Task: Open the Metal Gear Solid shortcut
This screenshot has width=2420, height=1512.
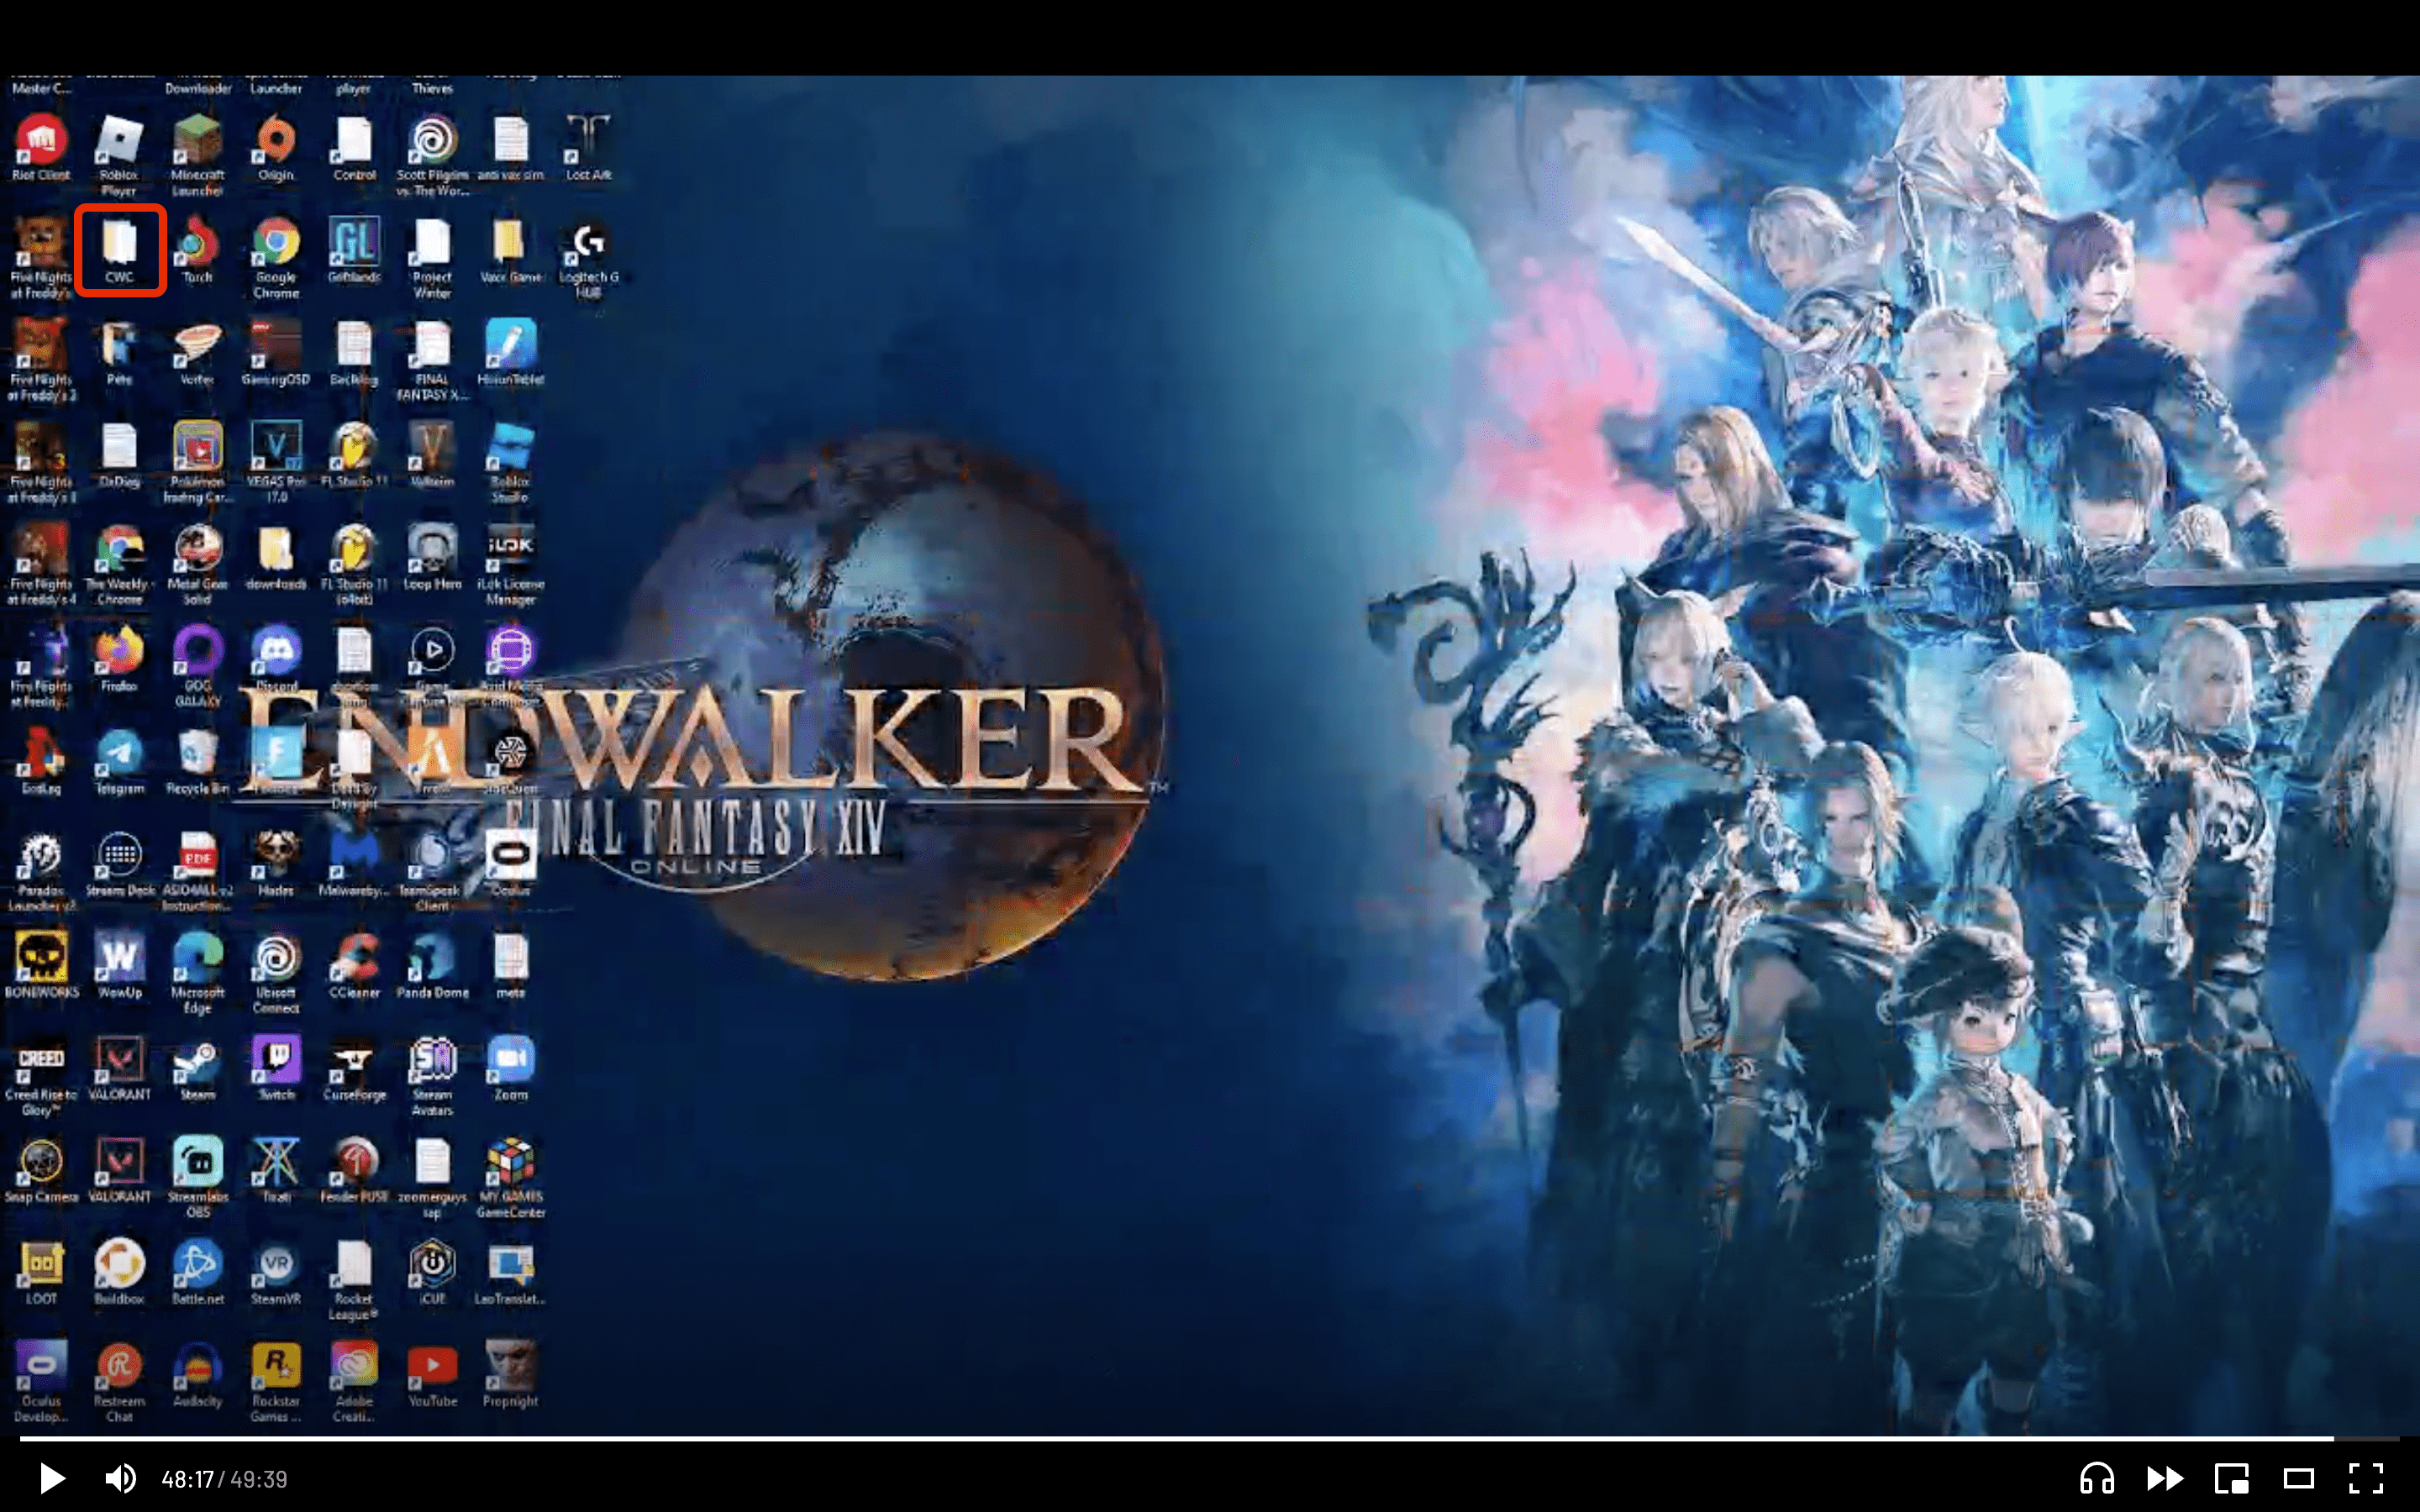Action: (x=197, y=565)
